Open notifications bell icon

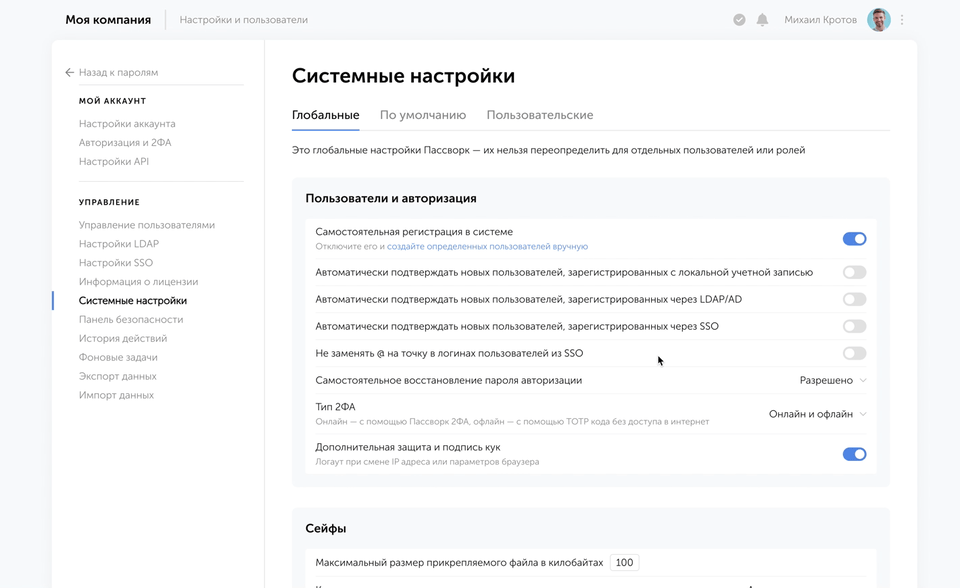coord(762,20)
